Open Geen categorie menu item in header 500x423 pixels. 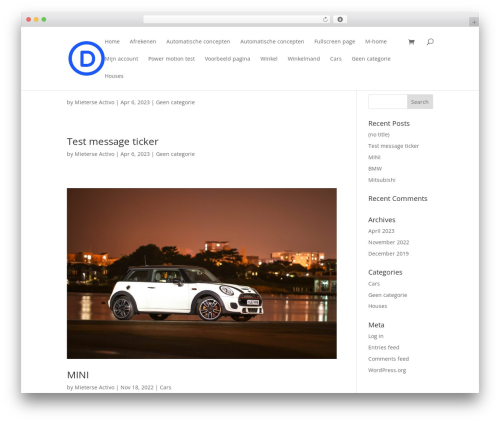(x=371, y=59)
